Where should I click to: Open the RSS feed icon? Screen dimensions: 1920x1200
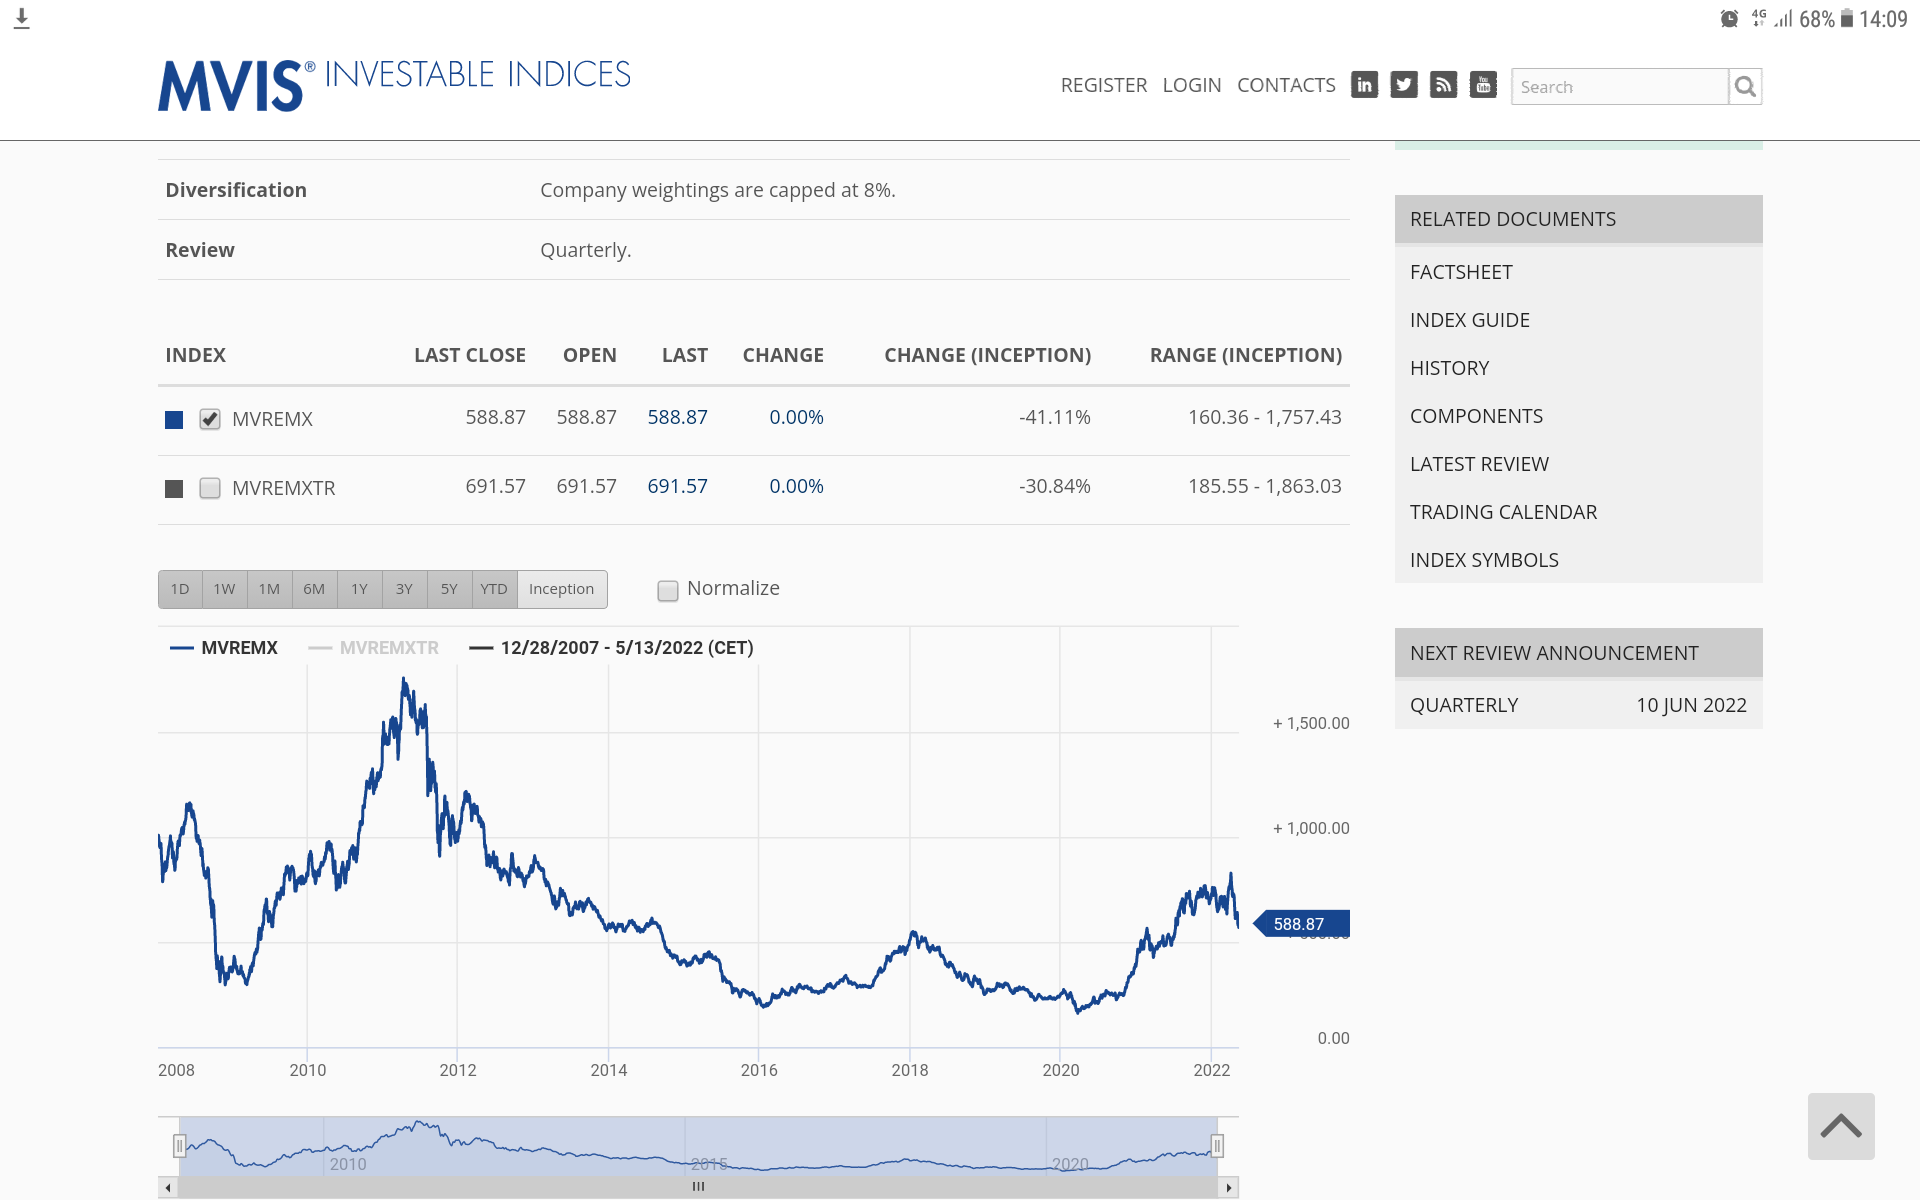[x=1443, y=85]
